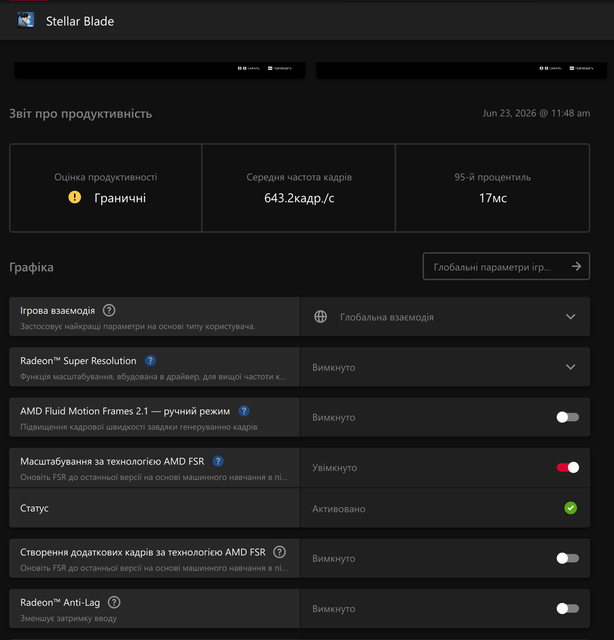Click the Граничні rating value
This screenshot has width=614, height=640.
point(120,198)
